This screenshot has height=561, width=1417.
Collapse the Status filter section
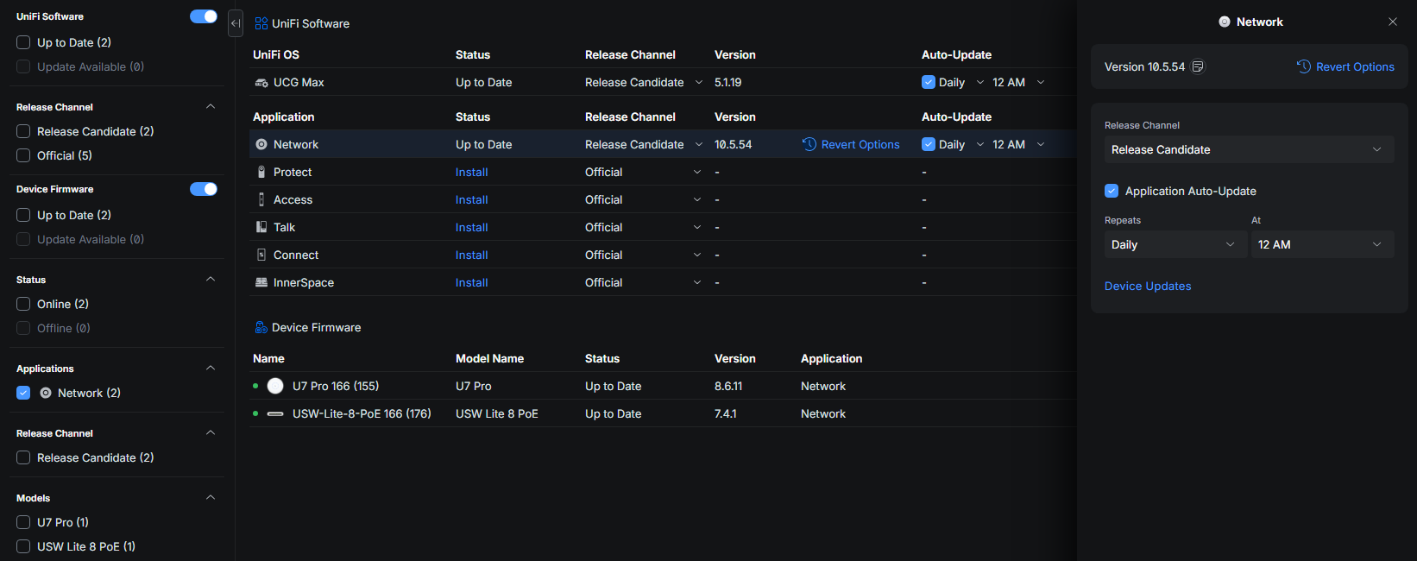click(x=210, y=280)
